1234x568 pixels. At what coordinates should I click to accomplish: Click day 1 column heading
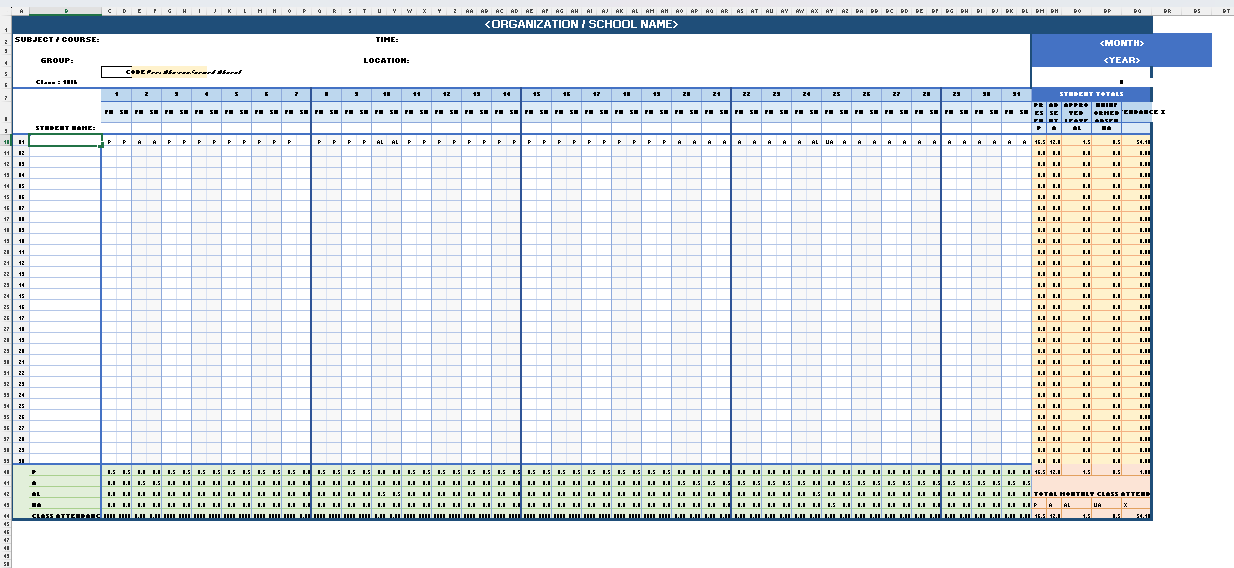click(x=116, y=94)
